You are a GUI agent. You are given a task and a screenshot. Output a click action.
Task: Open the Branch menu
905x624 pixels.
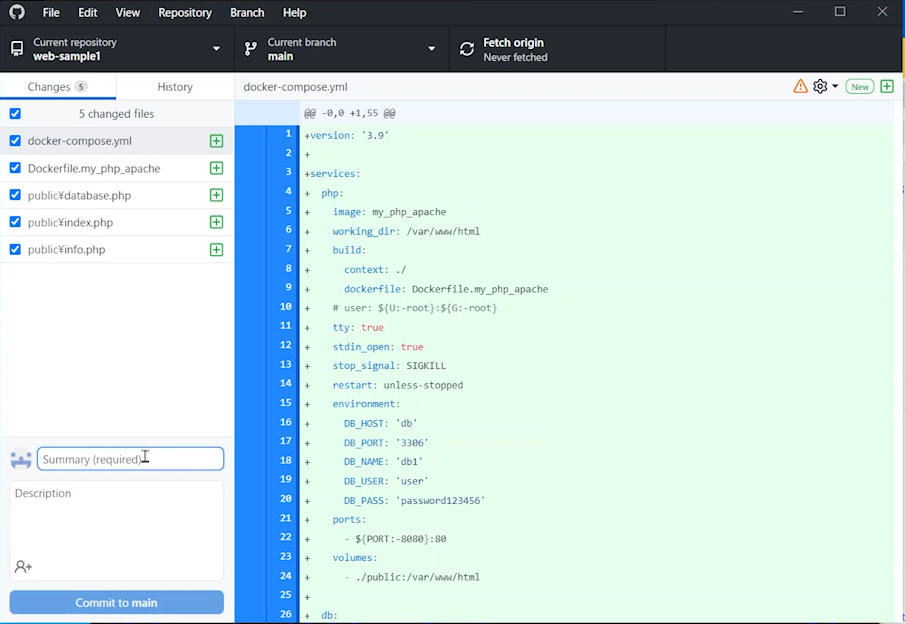point(247,13)
